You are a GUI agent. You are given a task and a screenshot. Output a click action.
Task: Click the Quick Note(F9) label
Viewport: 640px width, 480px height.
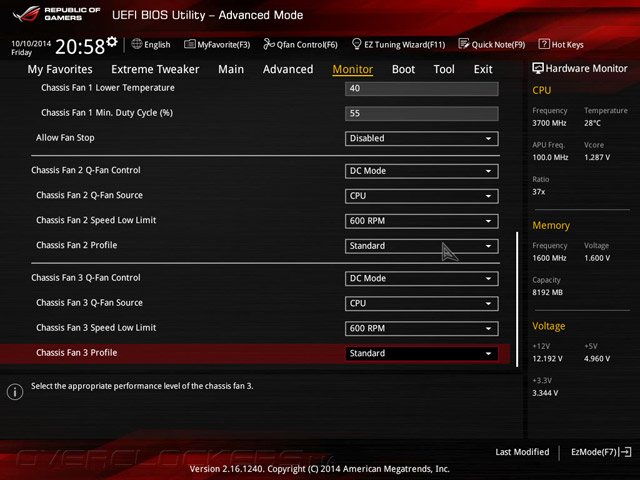(x=498, y=44)
